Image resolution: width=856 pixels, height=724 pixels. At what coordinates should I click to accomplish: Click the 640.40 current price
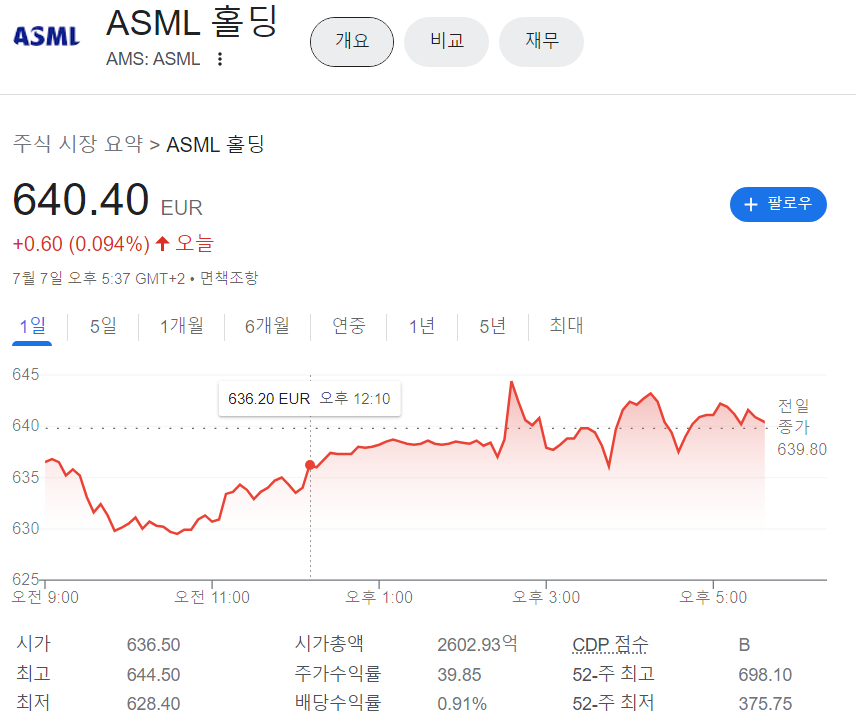[x=81, y=200]
